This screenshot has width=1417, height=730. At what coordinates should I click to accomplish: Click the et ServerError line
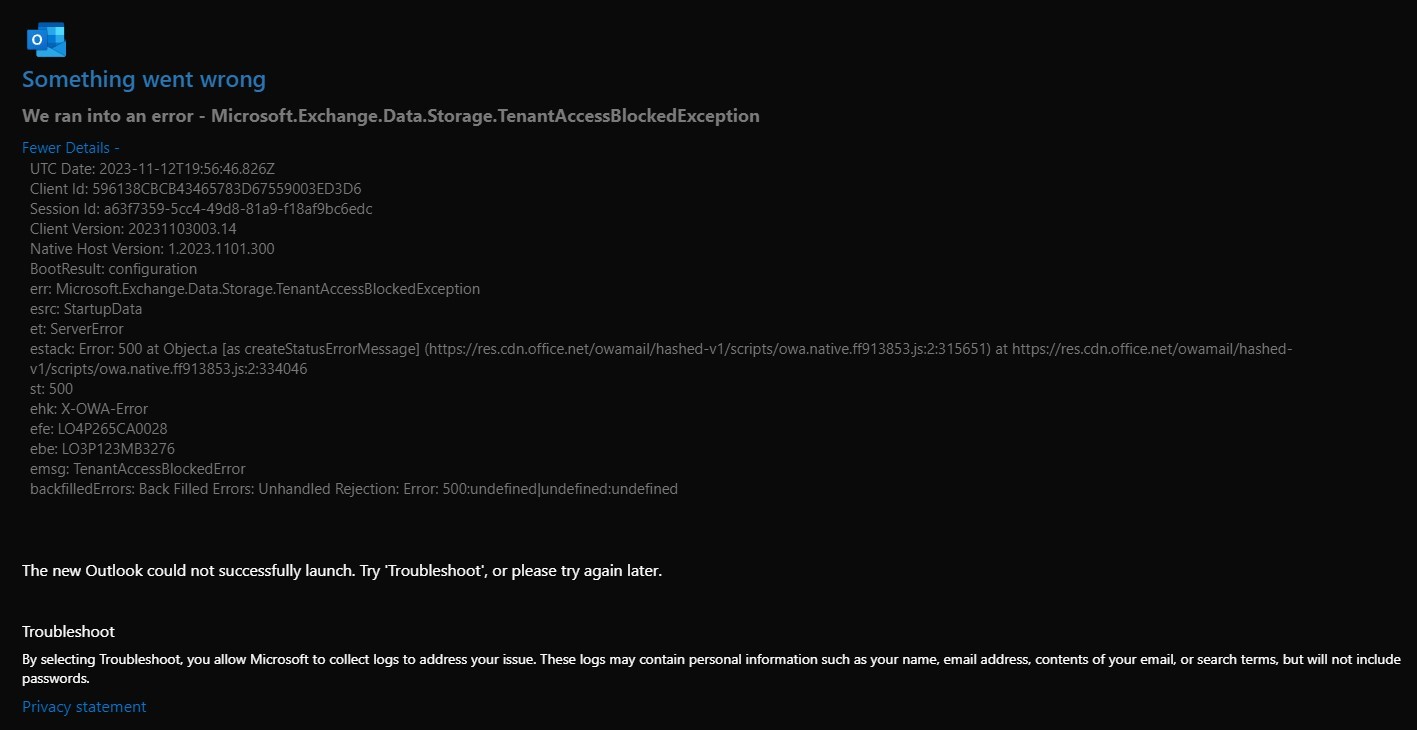coord(77,328)
